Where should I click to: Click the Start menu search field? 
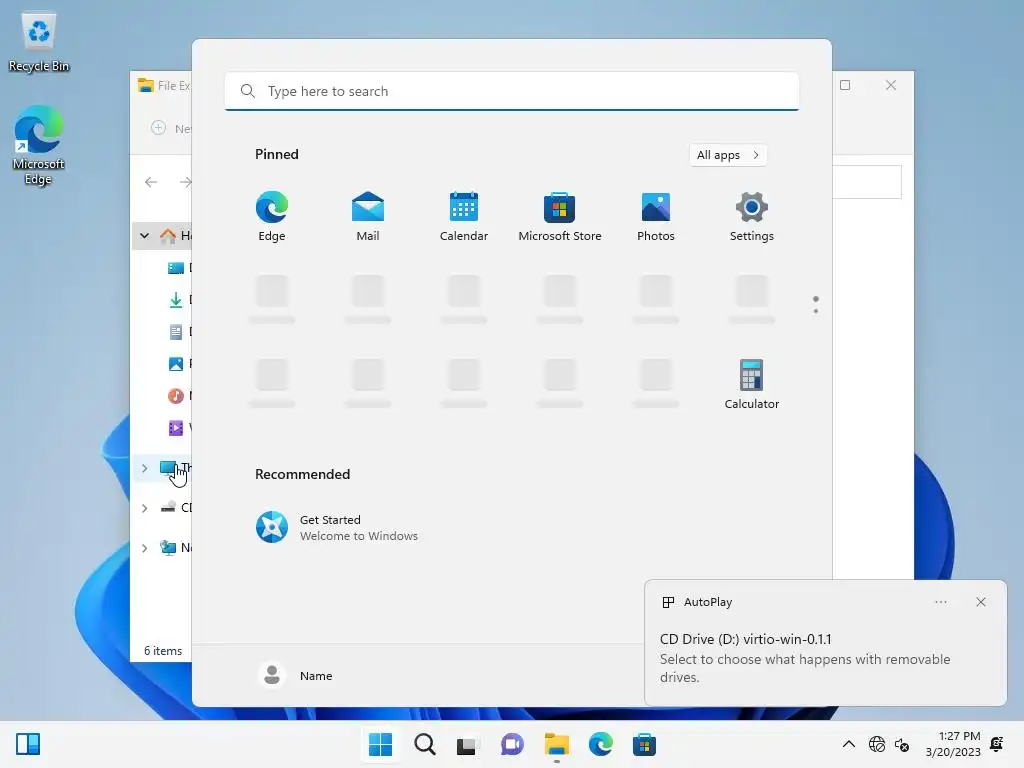click(x=512, y=91)
